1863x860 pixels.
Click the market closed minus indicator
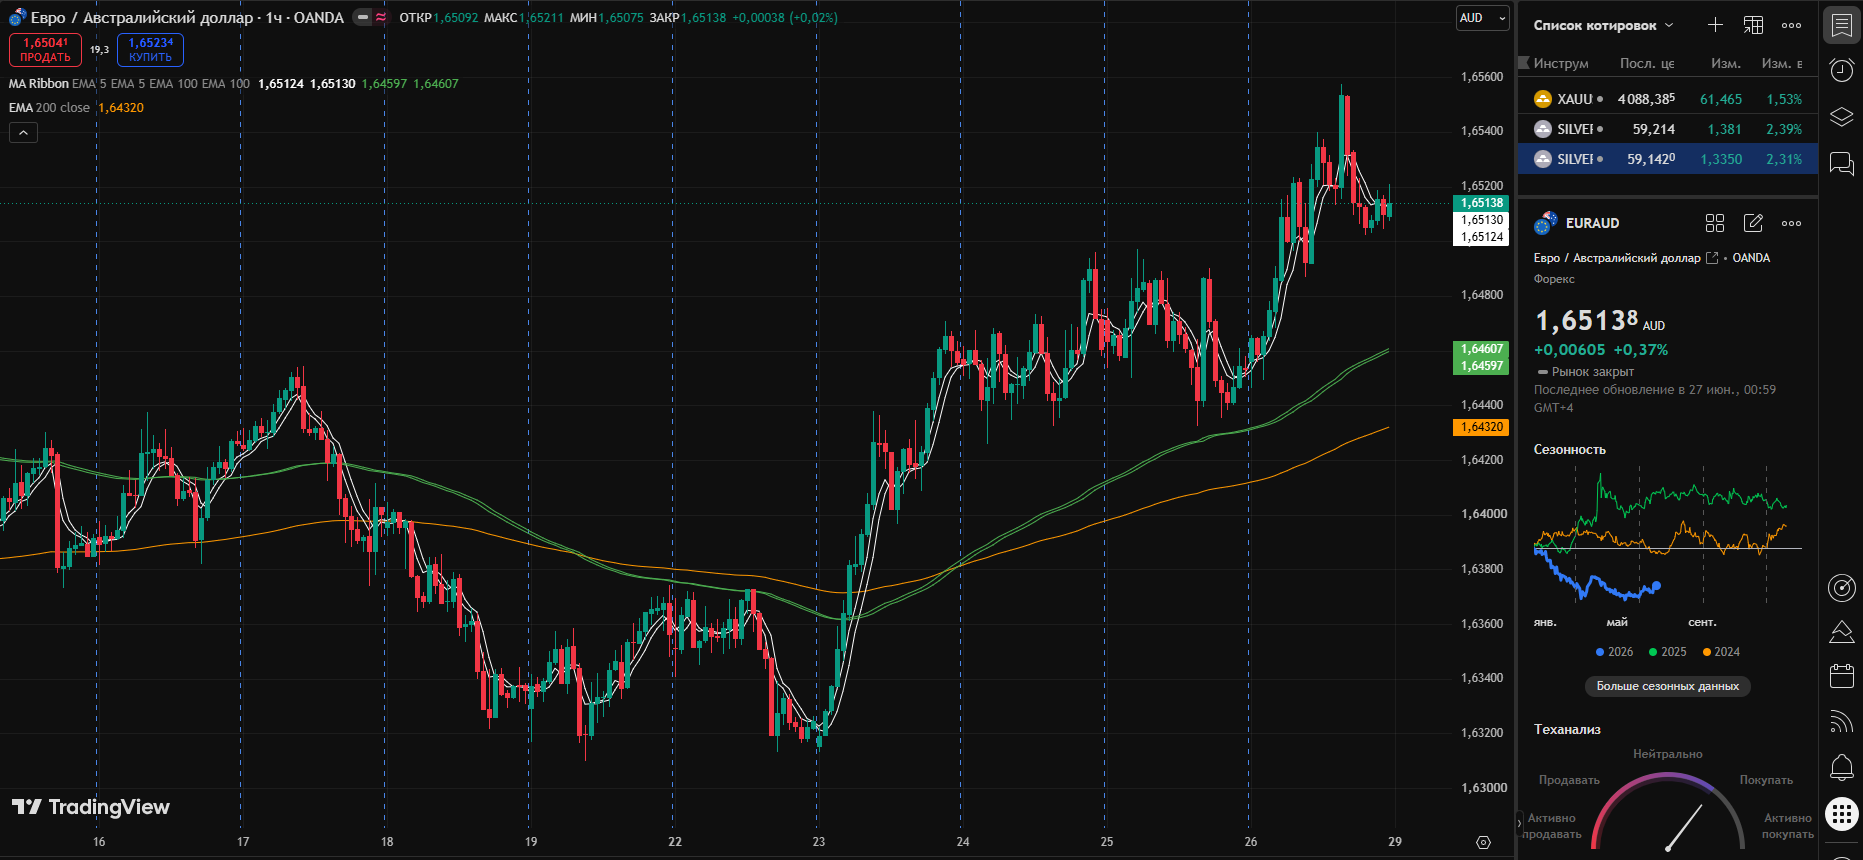(x=1542, y=372)
